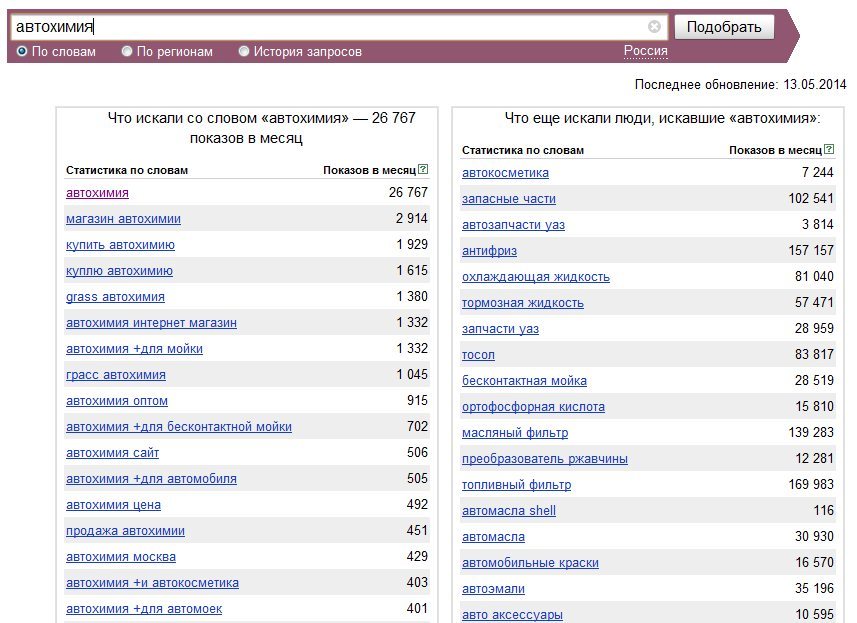
Task: Open the 'автозапчасти уаз' link
Action: coord(513,225)
